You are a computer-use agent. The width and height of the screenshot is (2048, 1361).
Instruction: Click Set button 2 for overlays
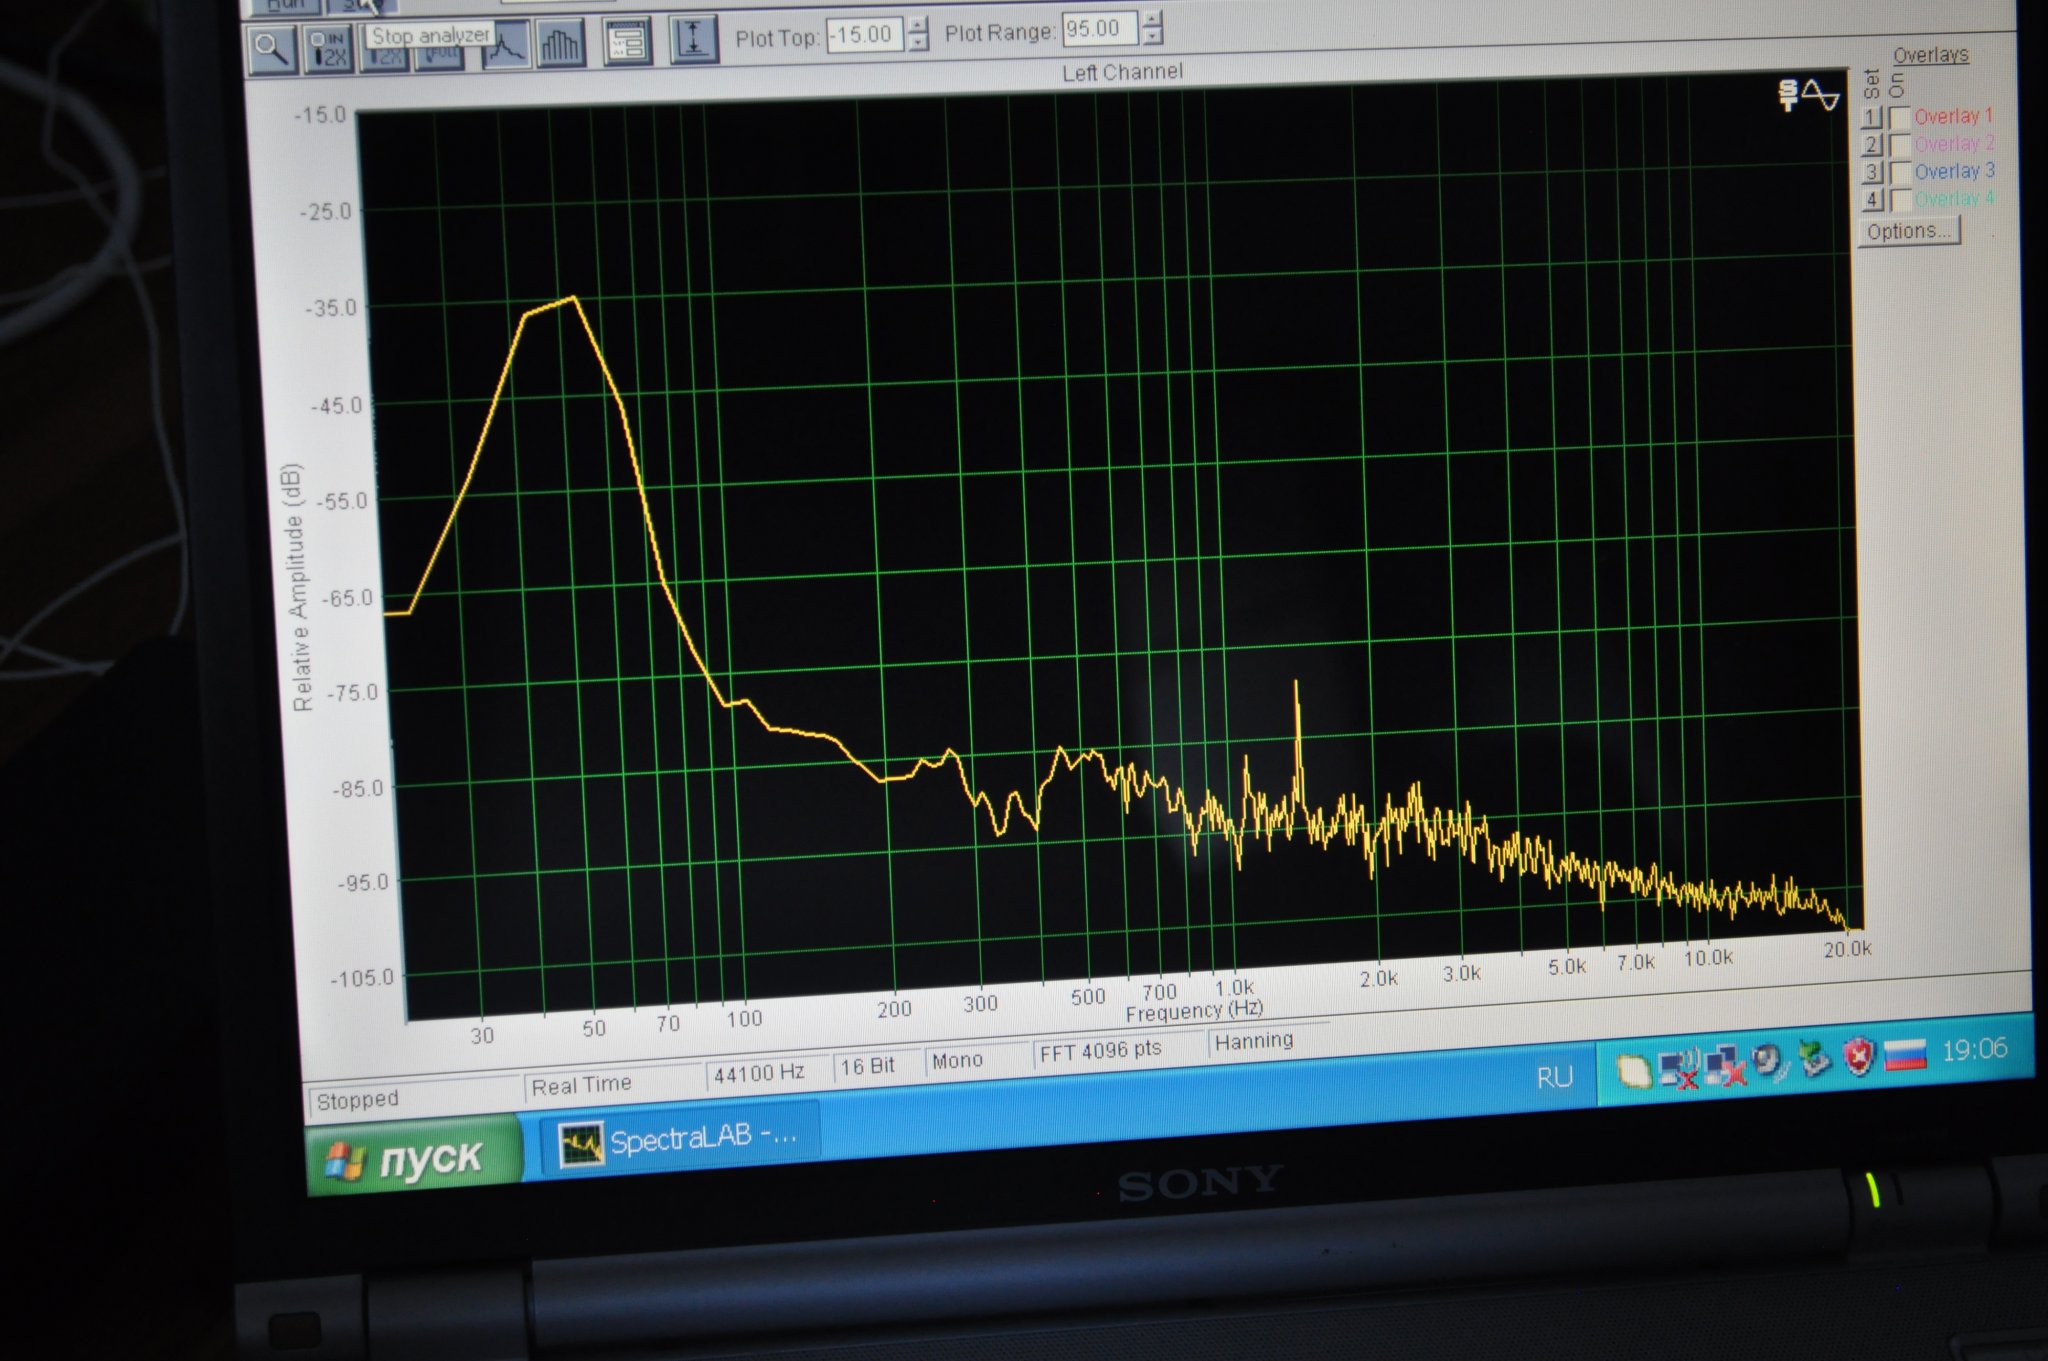tap(1872, 145)
